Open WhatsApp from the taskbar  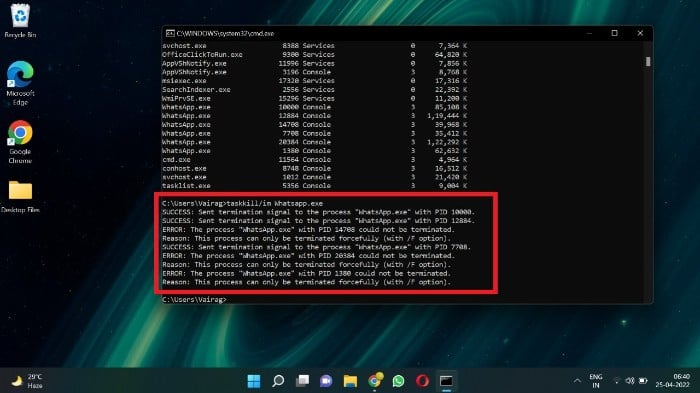pos(399,381)
